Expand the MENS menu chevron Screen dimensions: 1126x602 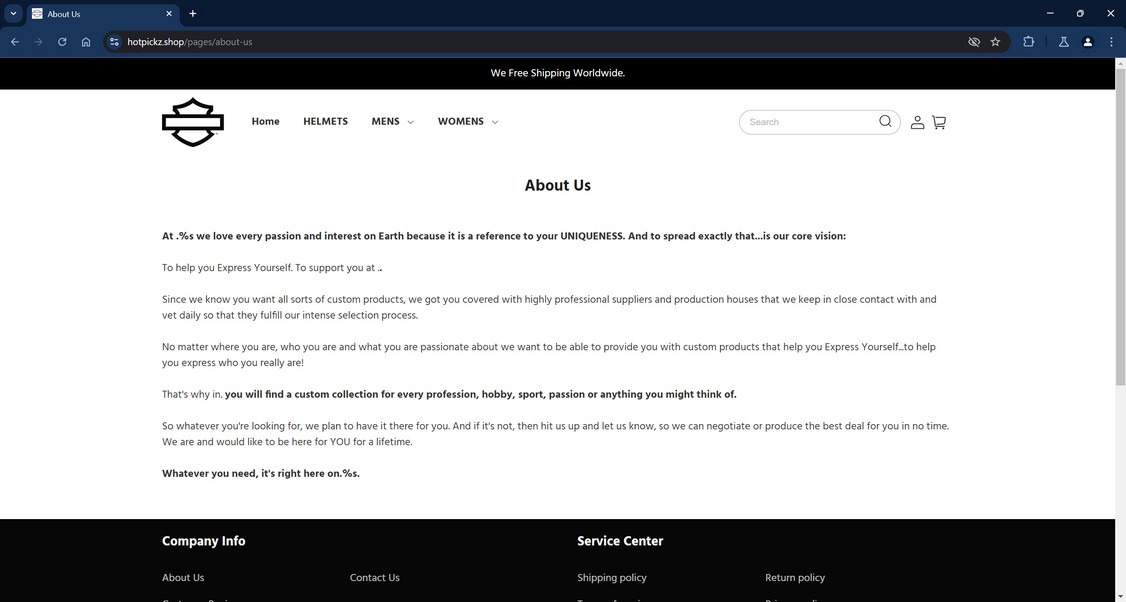pos(411,122)
